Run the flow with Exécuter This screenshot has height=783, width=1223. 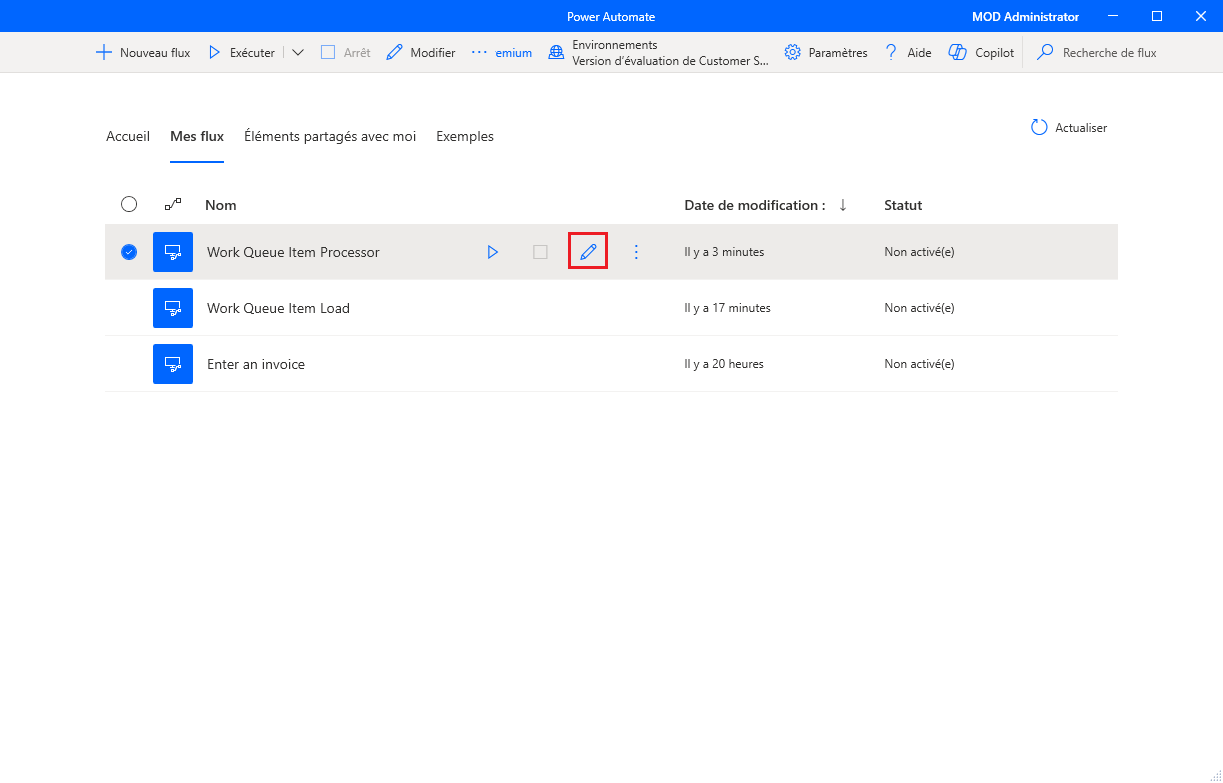(240, 53)
